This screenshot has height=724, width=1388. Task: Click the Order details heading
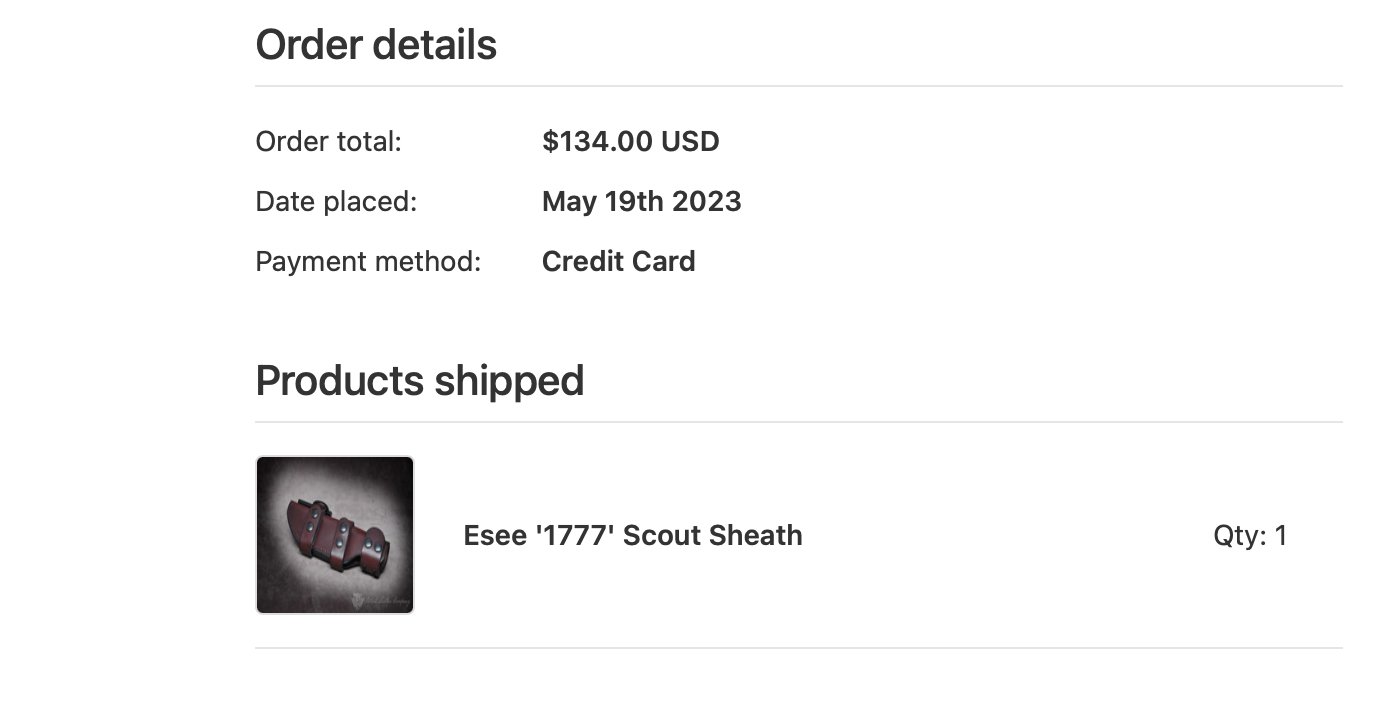(376, 45)
